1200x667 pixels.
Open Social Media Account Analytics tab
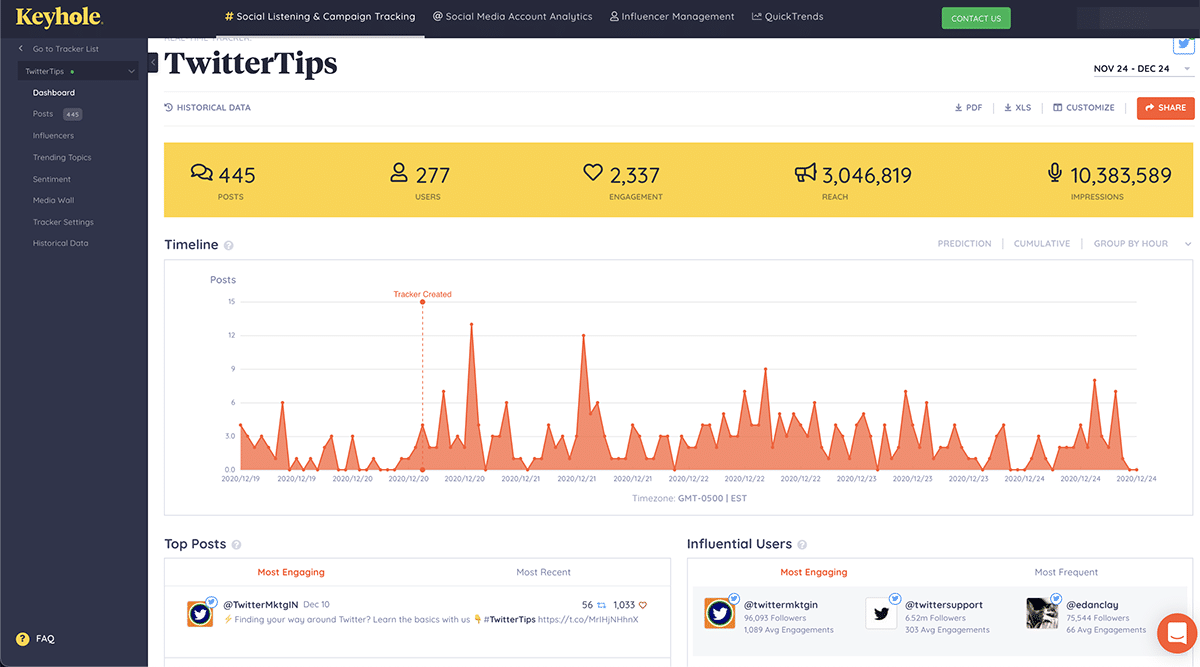coord(512,17)
